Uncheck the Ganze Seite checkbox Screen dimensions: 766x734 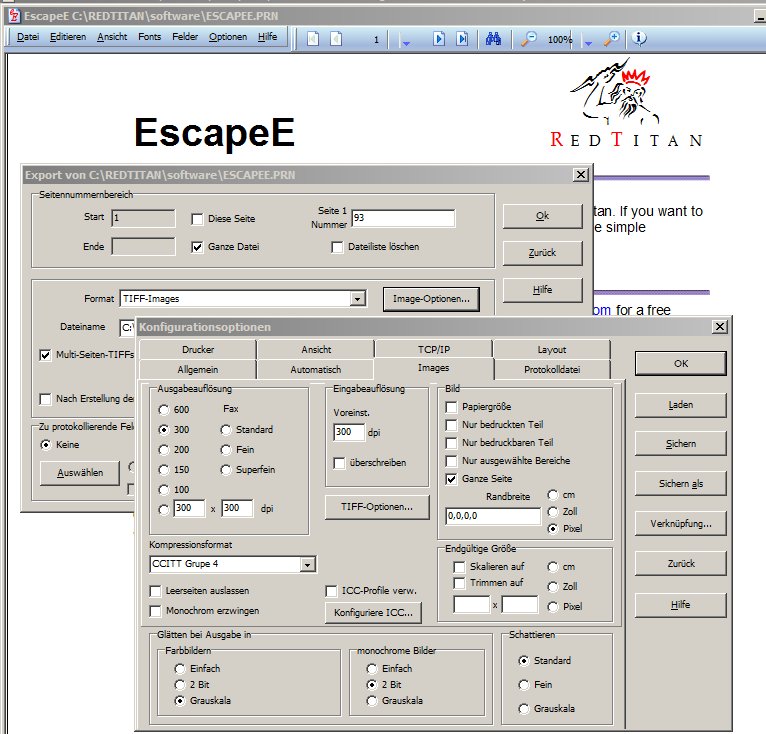click(451, 479)
